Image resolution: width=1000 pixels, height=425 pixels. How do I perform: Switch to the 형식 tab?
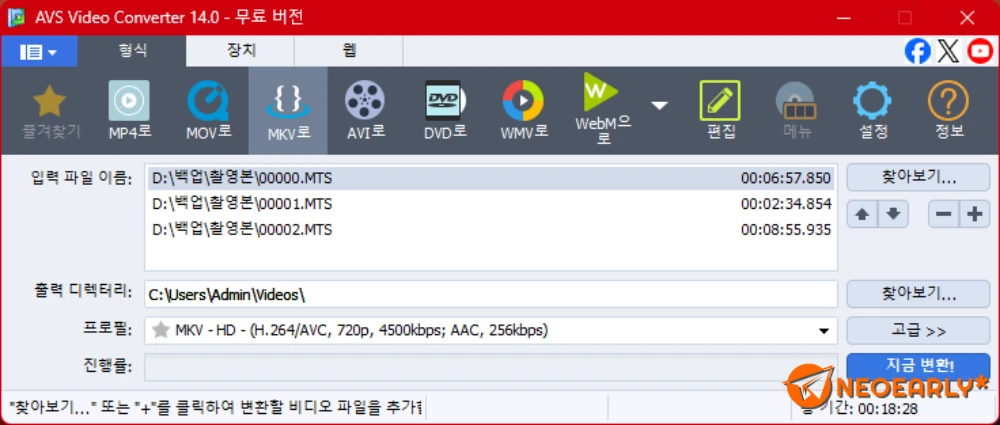click(133, 52)
